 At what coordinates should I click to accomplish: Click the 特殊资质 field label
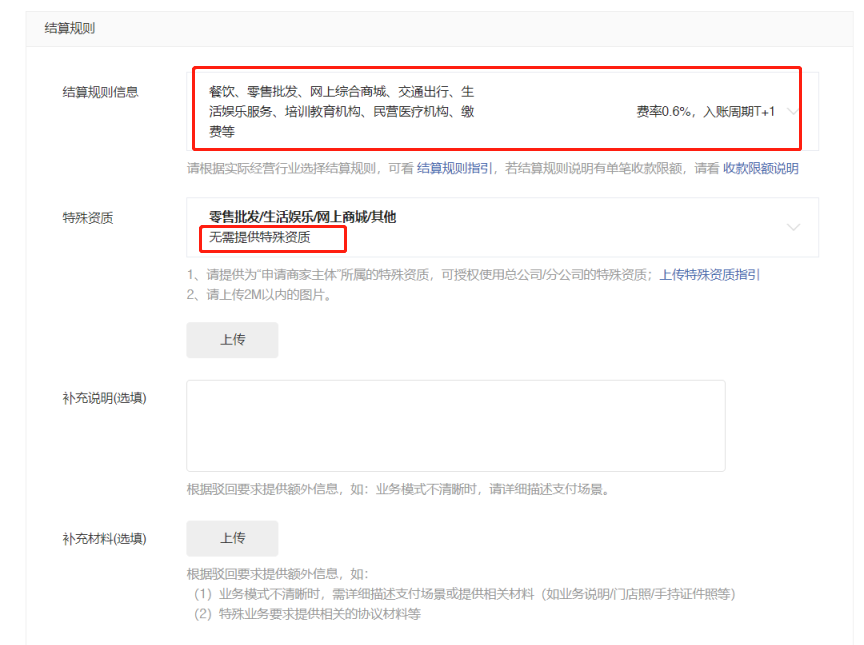(87, 217)
